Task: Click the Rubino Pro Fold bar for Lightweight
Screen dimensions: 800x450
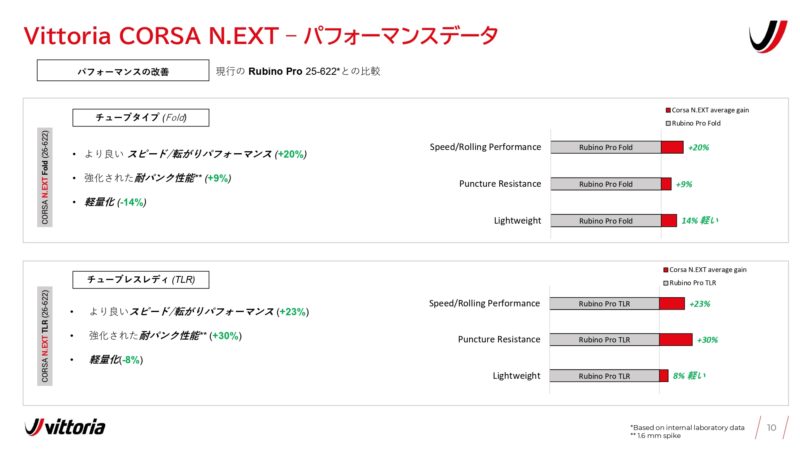Action: point(605,220)
